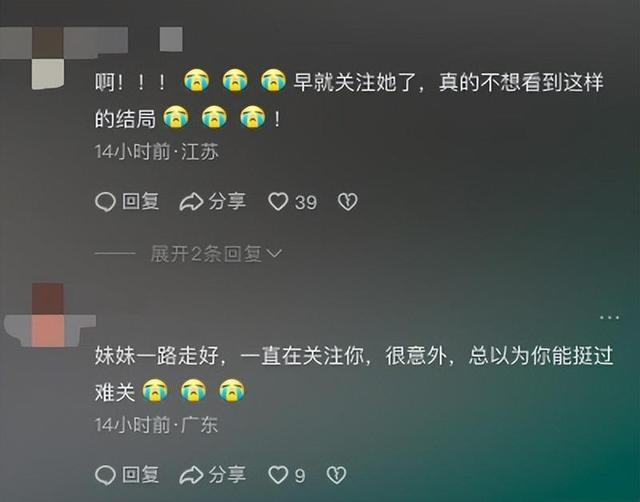Click the 14小时前·广东 timestamp

[x=157, y=425]
